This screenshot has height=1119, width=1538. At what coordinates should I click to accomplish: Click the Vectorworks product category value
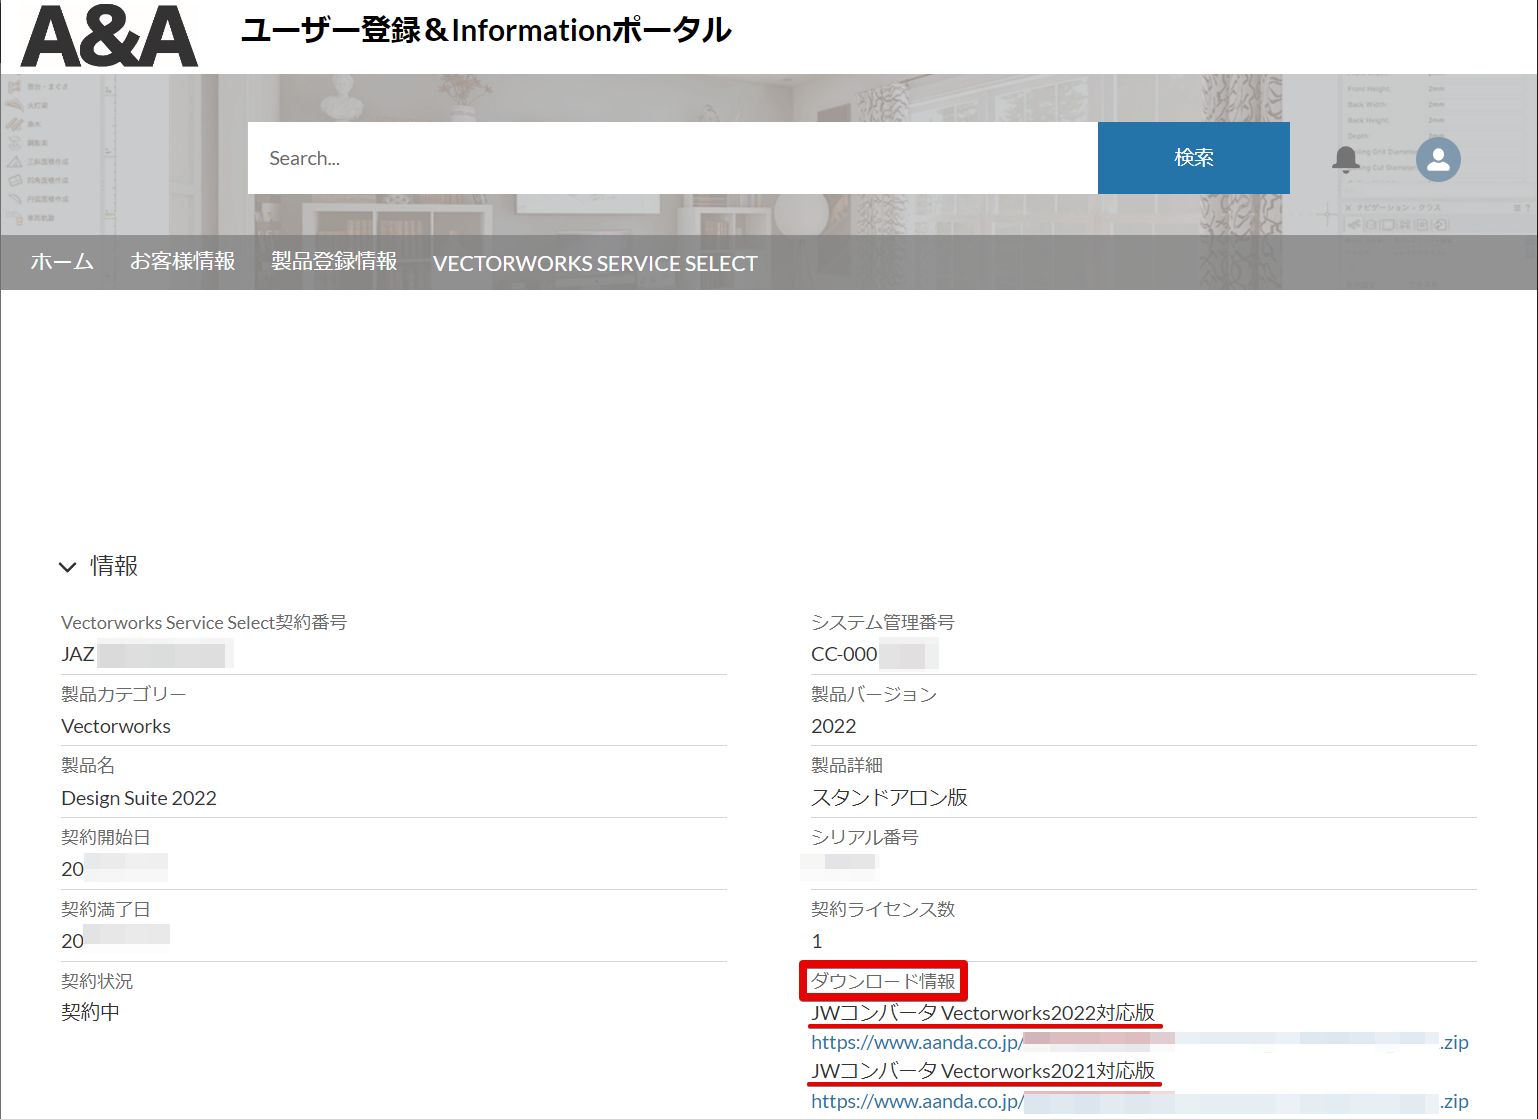[x=116, y=726]
